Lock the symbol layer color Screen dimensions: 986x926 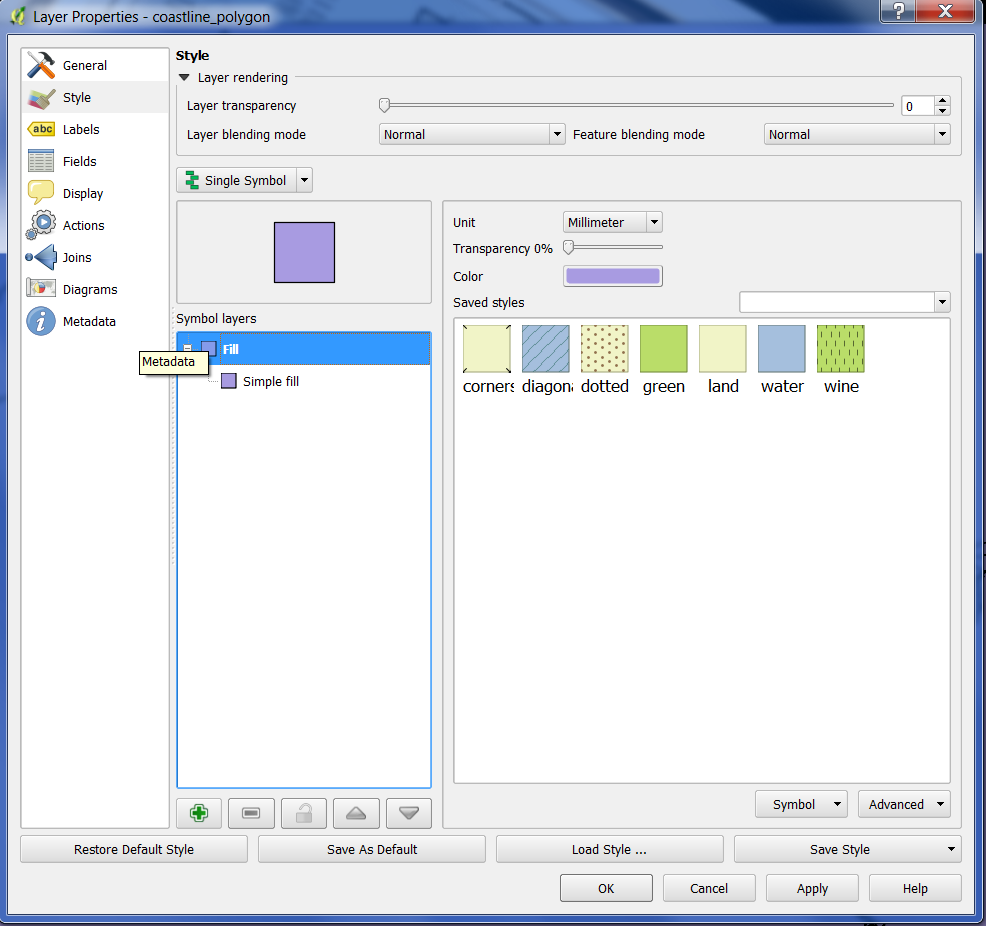(x=304, y=814)
